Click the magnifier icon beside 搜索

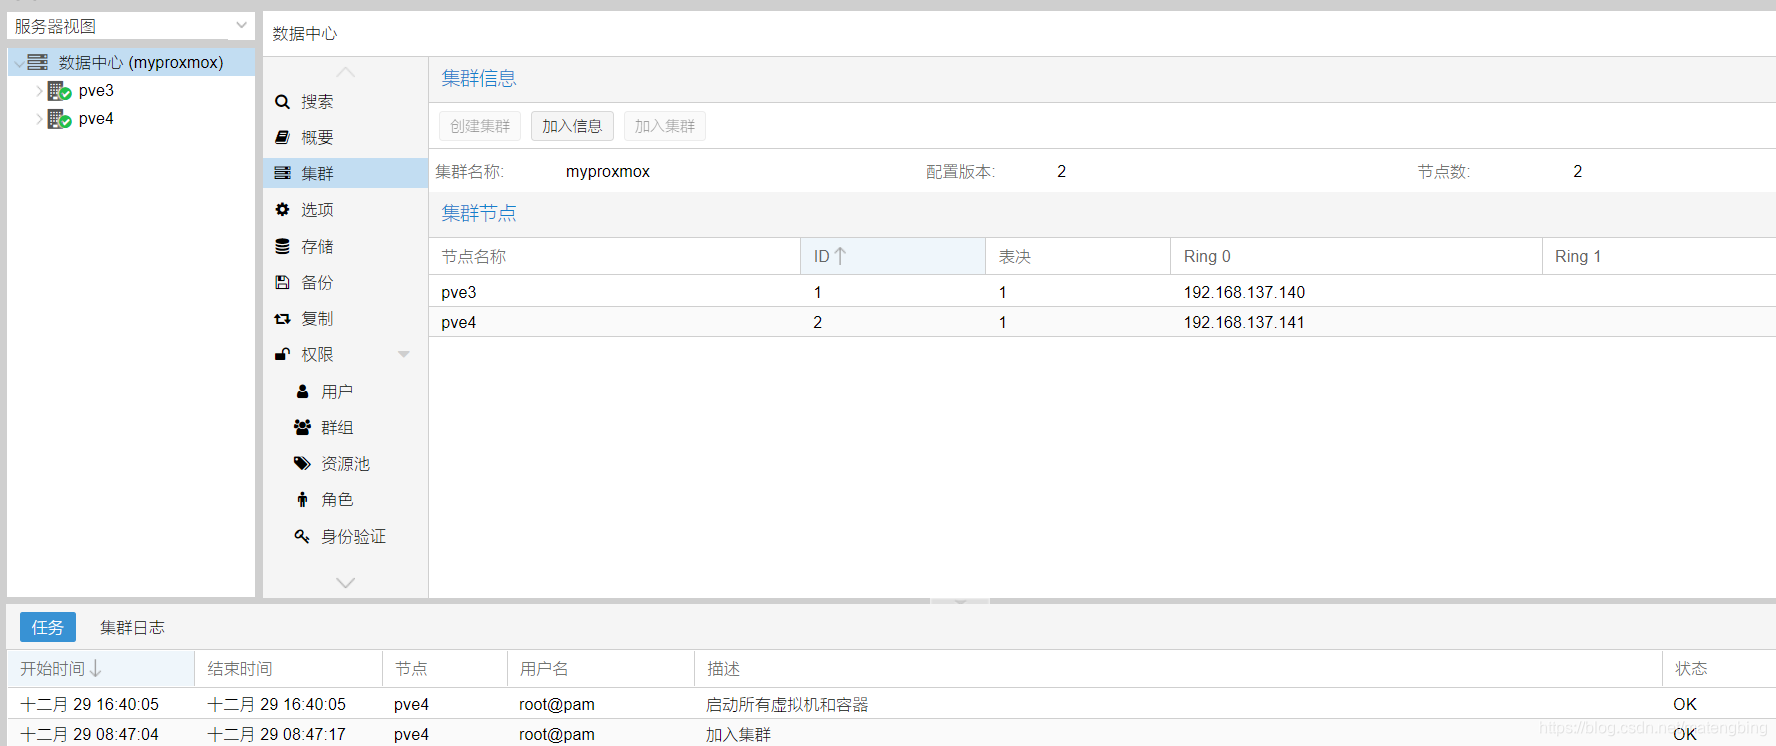(x=282, y=102)
